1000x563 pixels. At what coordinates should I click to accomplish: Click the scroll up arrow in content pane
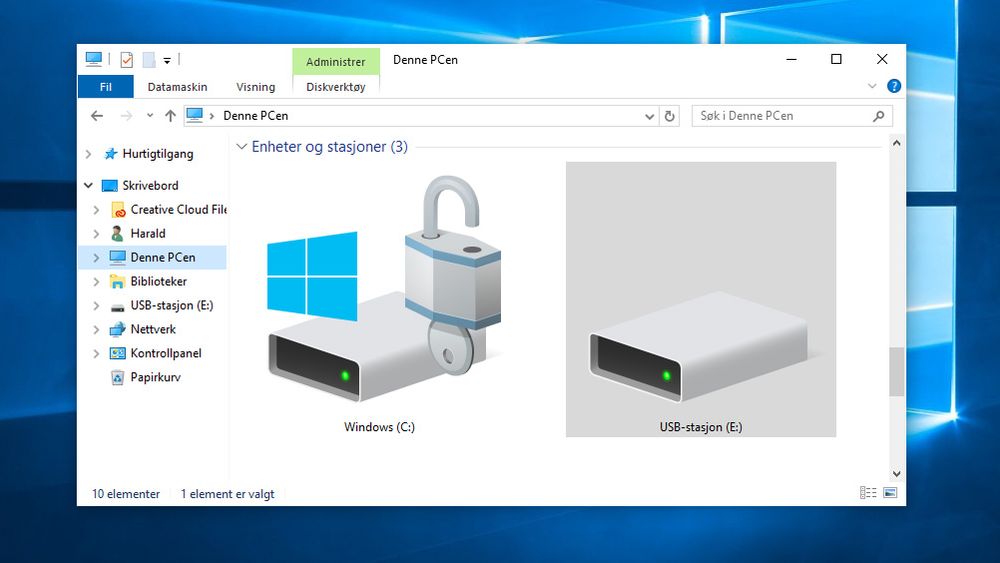click(x=897, y=143)
